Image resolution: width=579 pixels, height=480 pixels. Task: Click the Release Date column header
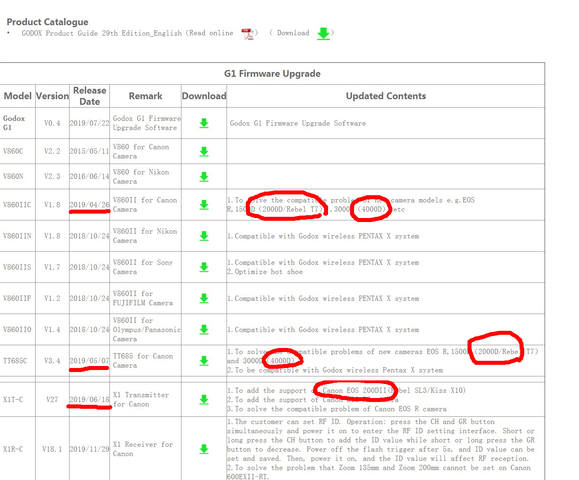(x=89, y=96)
